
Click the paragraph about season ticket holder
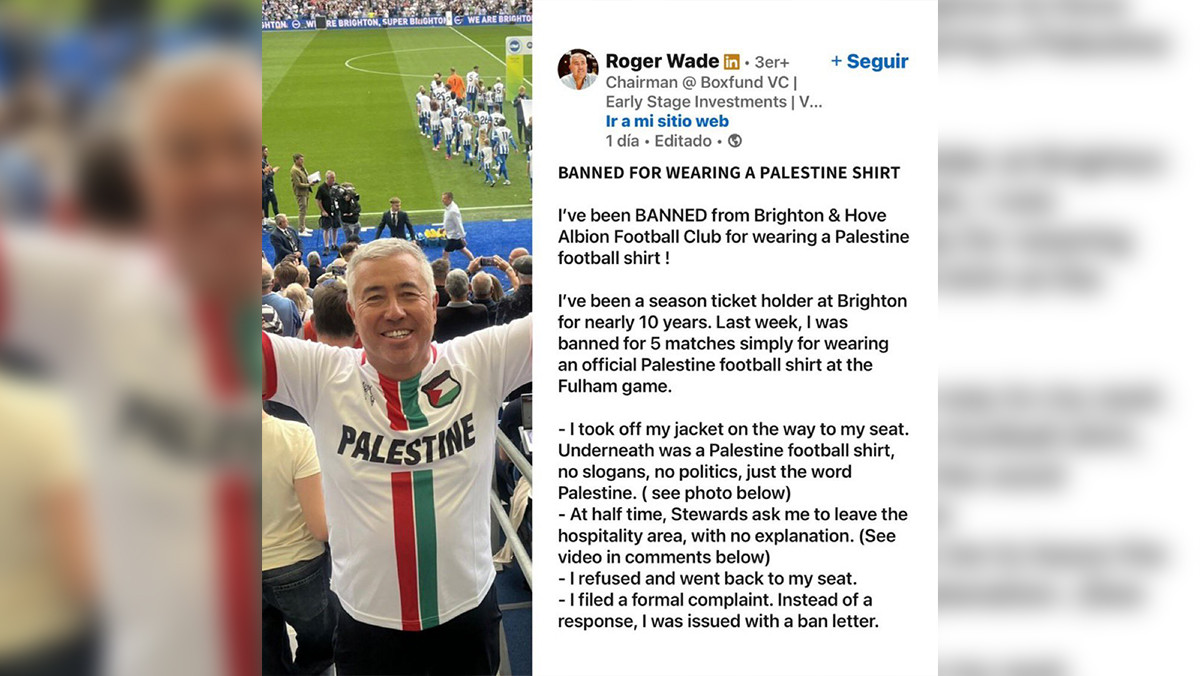pyautogui.click(x=733, y=343)
